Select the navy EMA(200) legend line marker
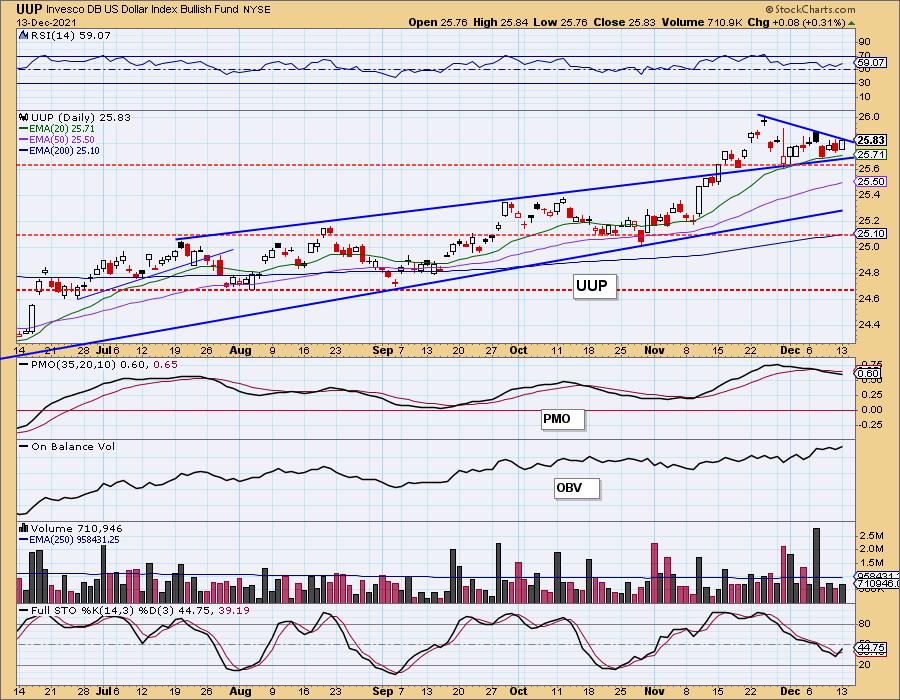 click(x=24, y=151)
